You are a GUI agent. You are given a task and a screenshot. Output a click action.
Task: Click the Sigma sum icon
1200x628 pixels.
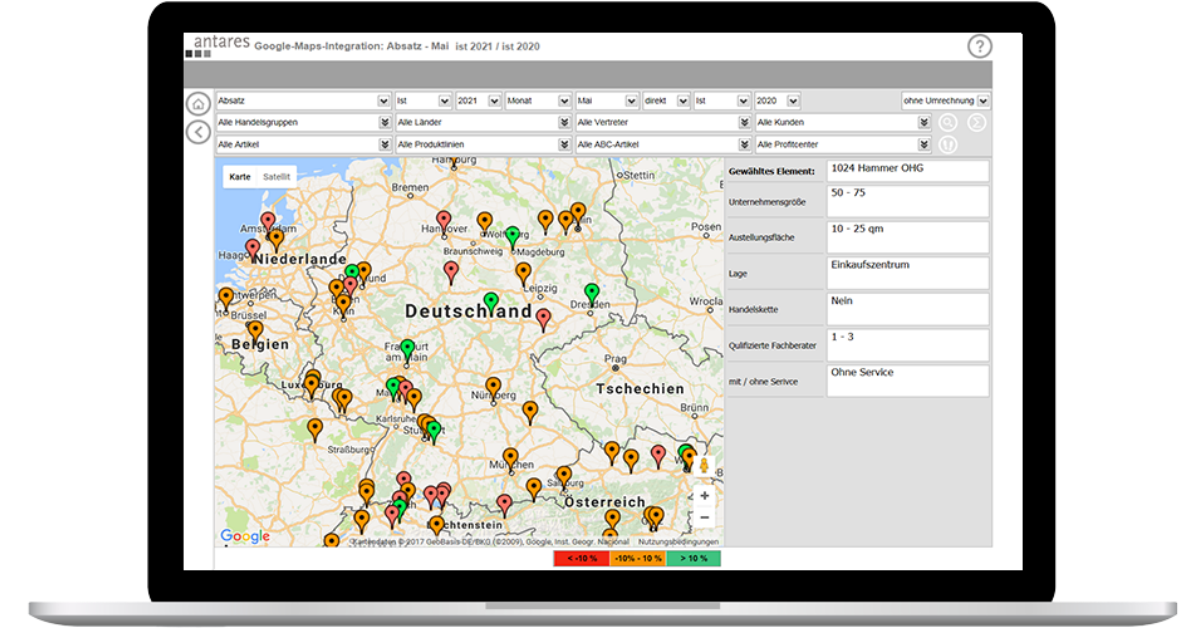click(x=977, y=122)
